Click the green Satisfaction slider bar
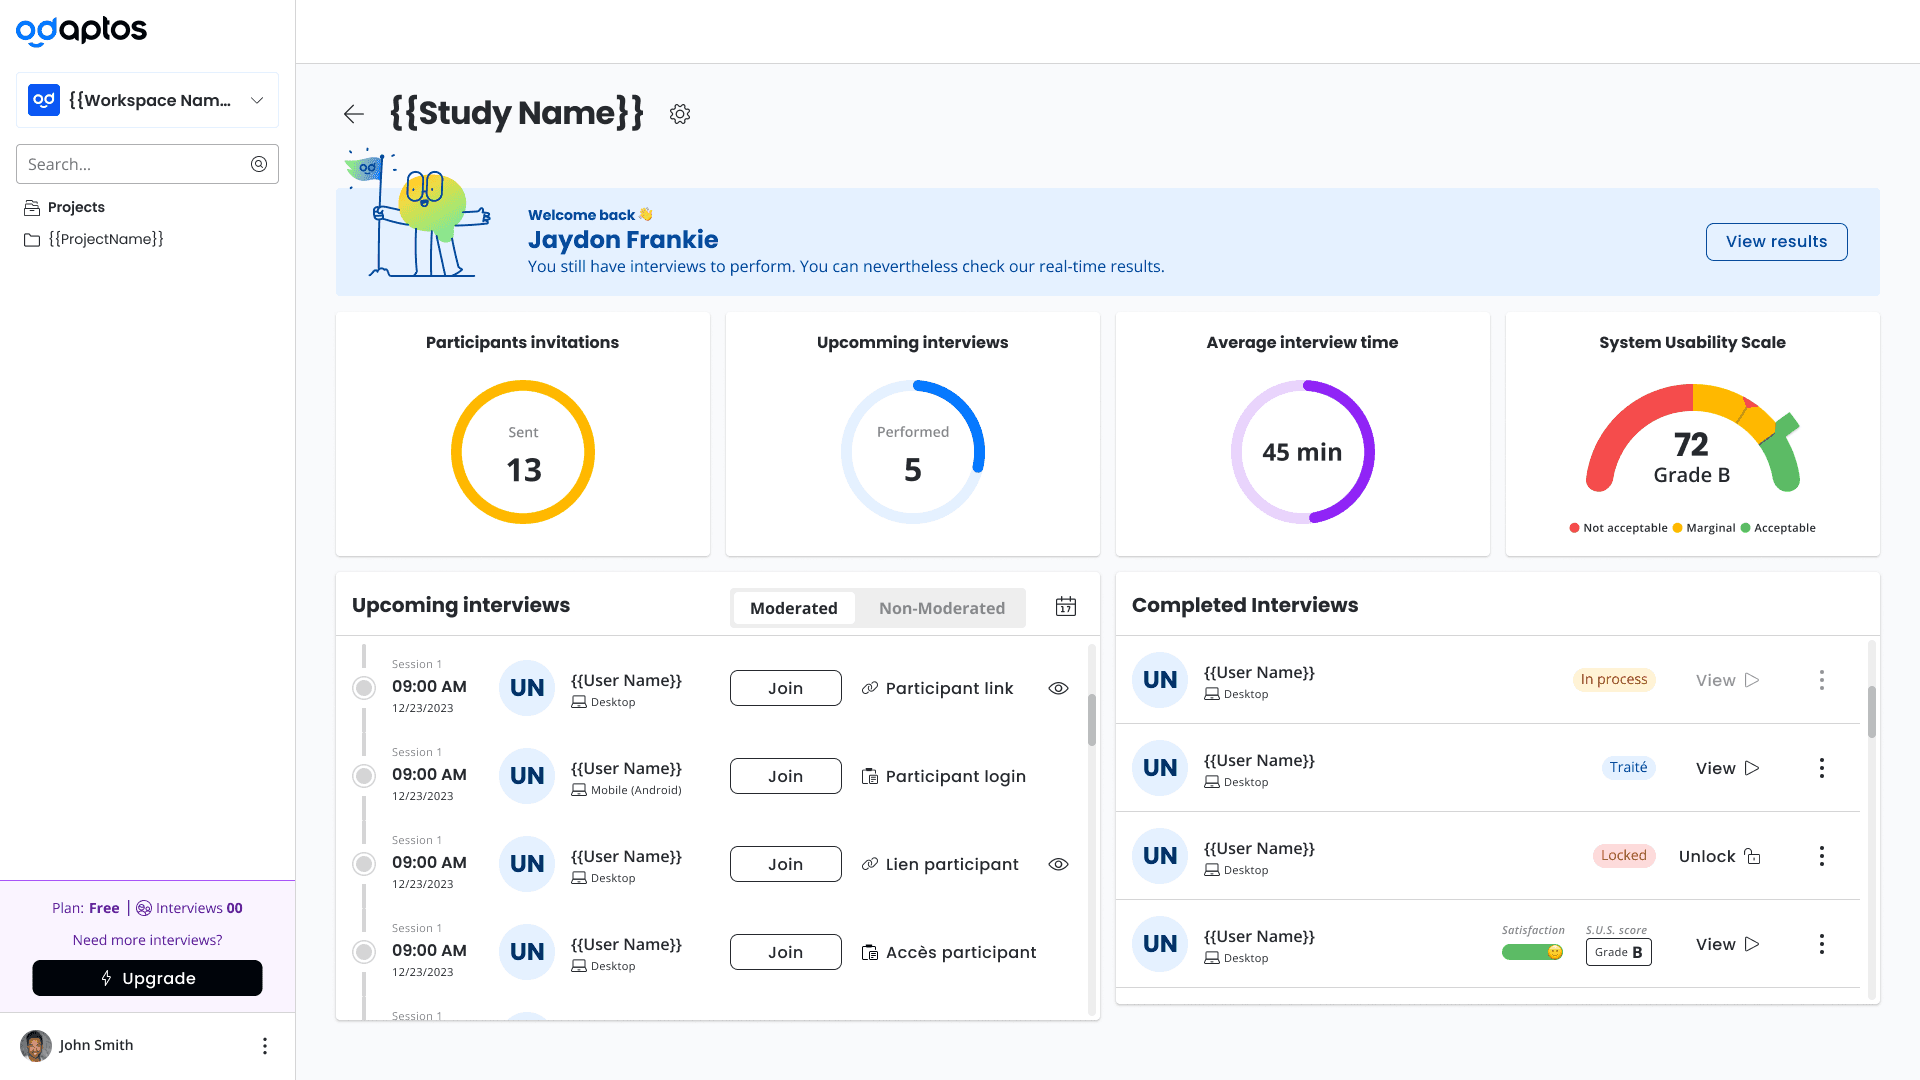This screenshot has height=1080, width=1920. click(1532, 952)
